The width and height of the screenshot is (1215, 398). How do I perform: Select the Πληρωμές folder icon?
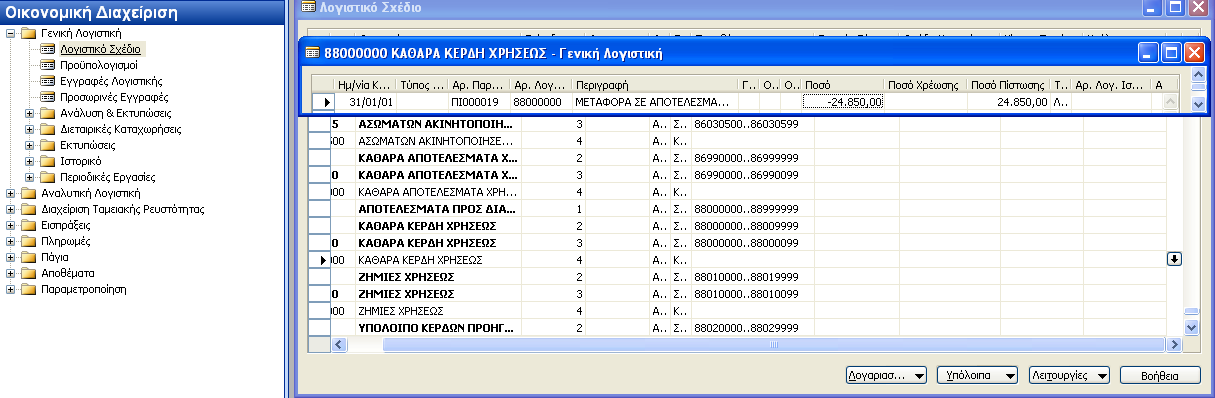(28, 241)
